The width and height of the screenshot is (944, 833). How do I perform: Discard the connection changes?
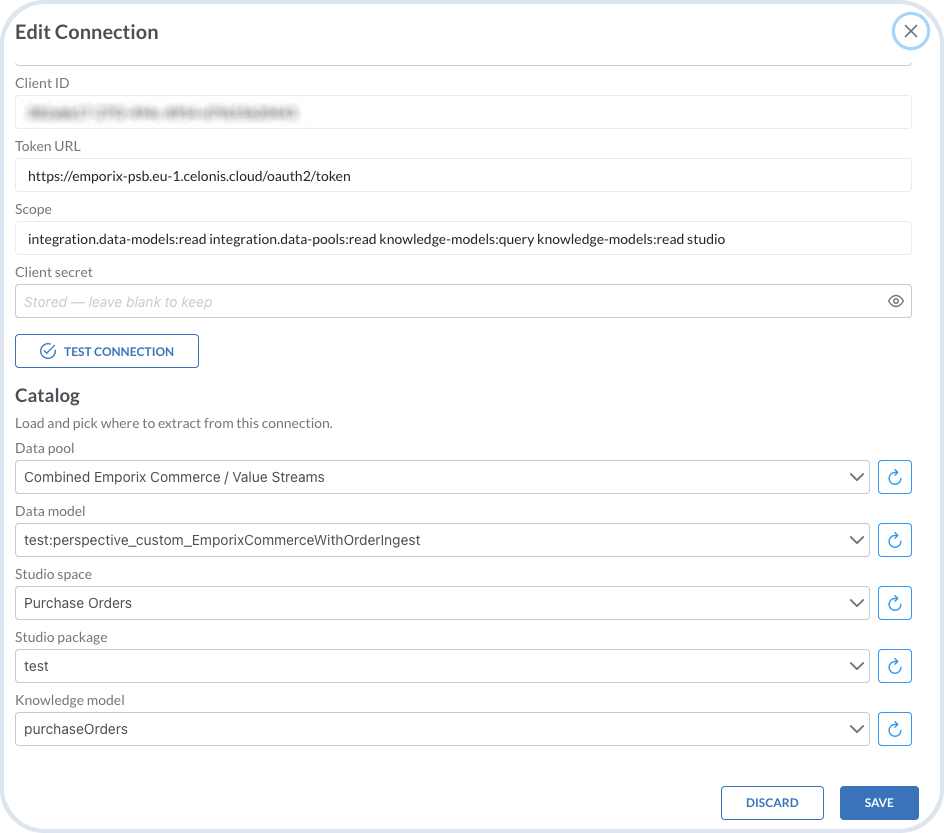(772, 803)
